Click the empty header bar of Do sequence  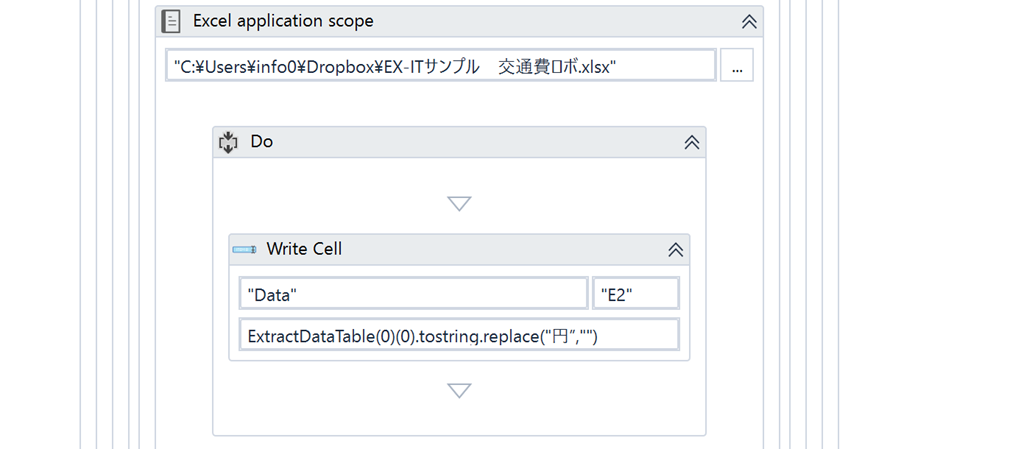click(x=477, y=142)
